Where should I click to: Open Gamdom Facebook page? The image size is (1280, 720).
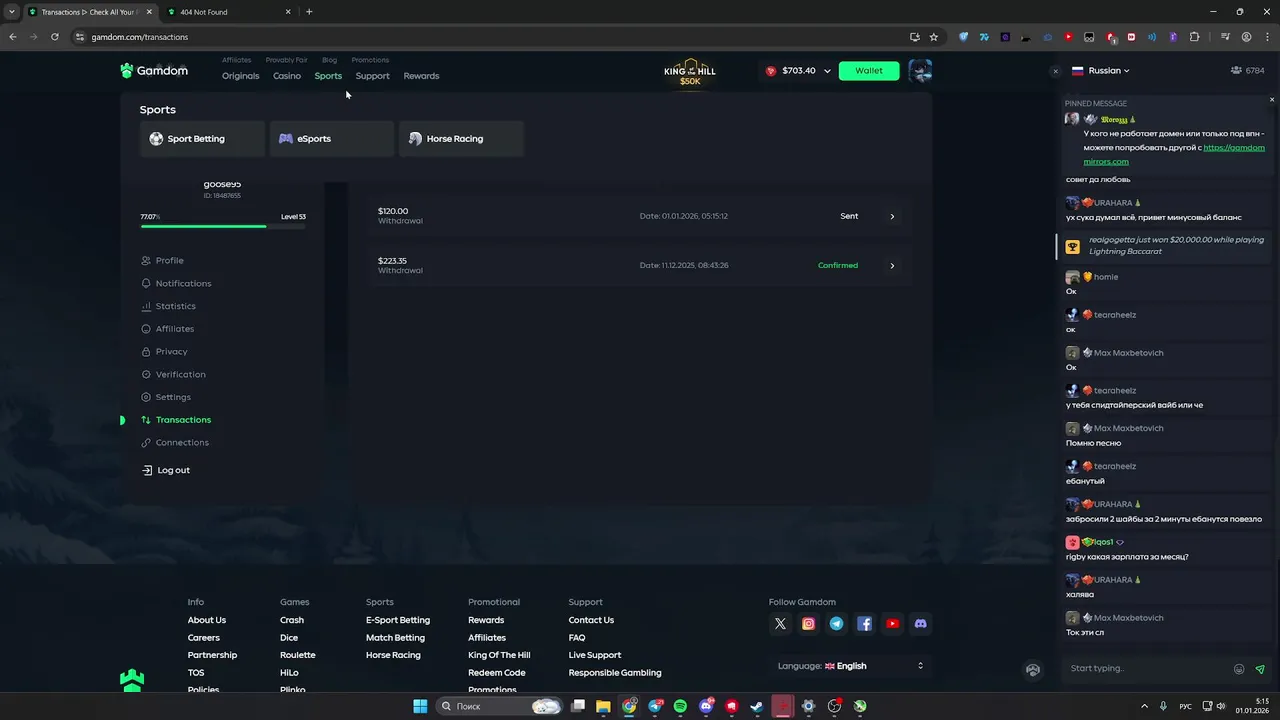click(864, 624)
